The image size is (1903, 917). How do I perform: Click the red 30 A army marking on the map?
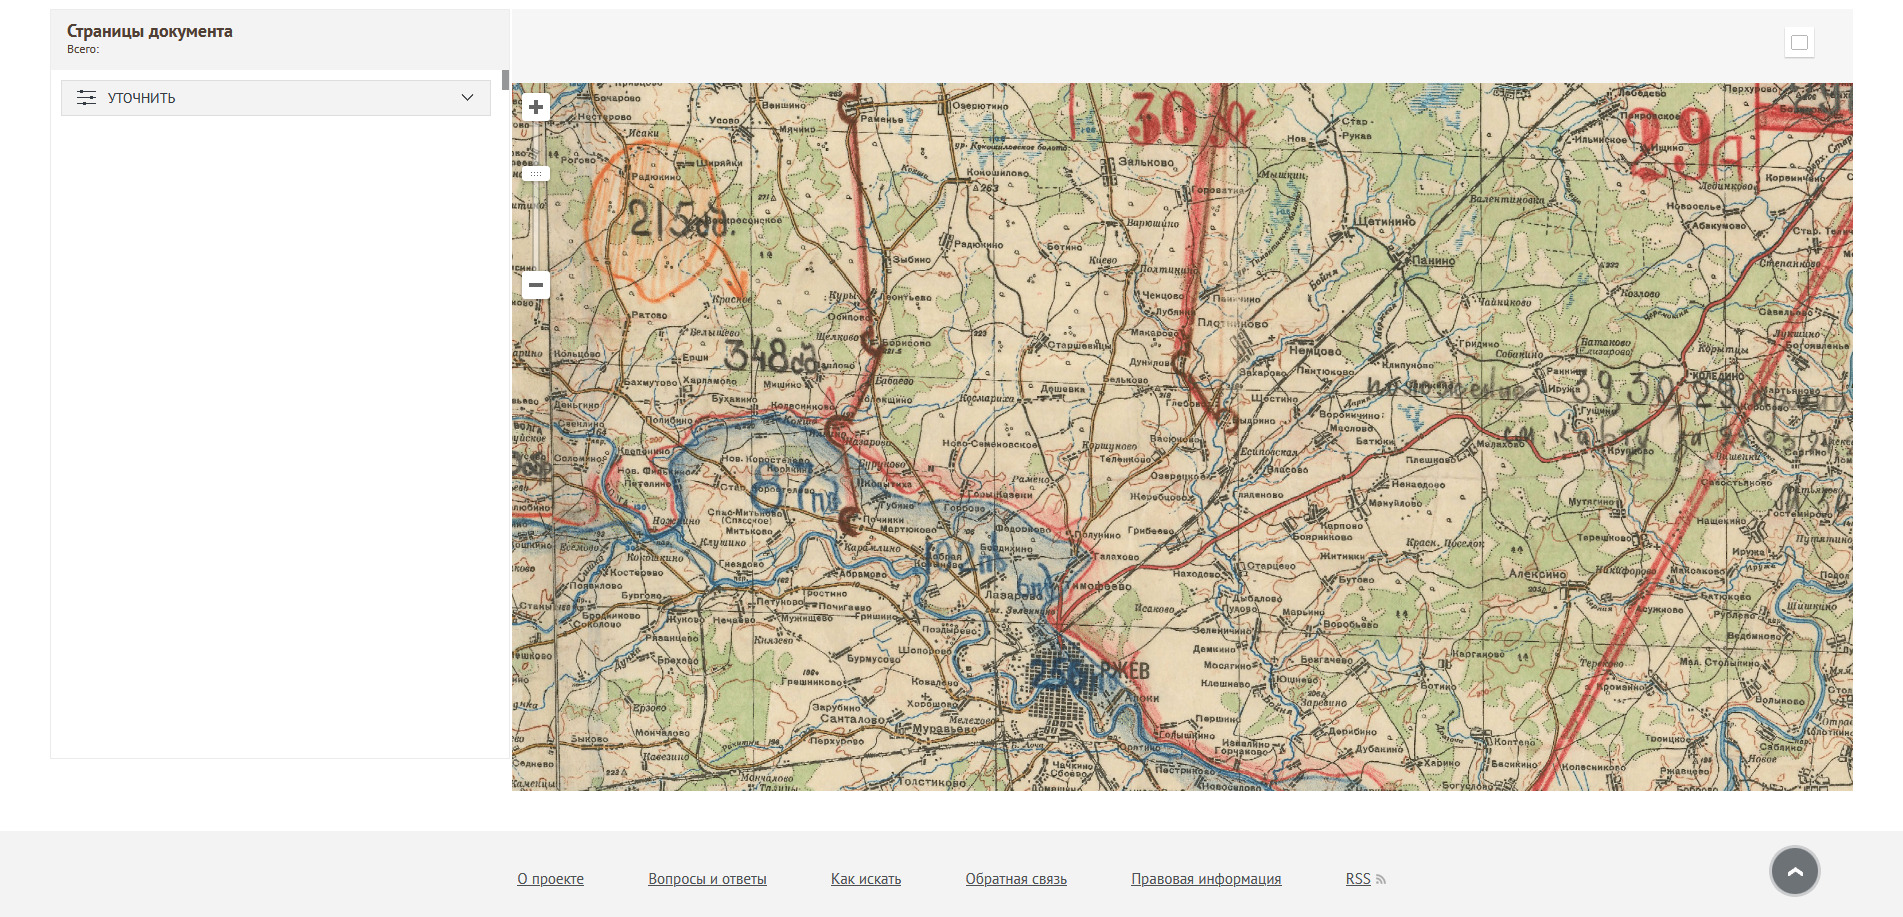coord(1180,120)
